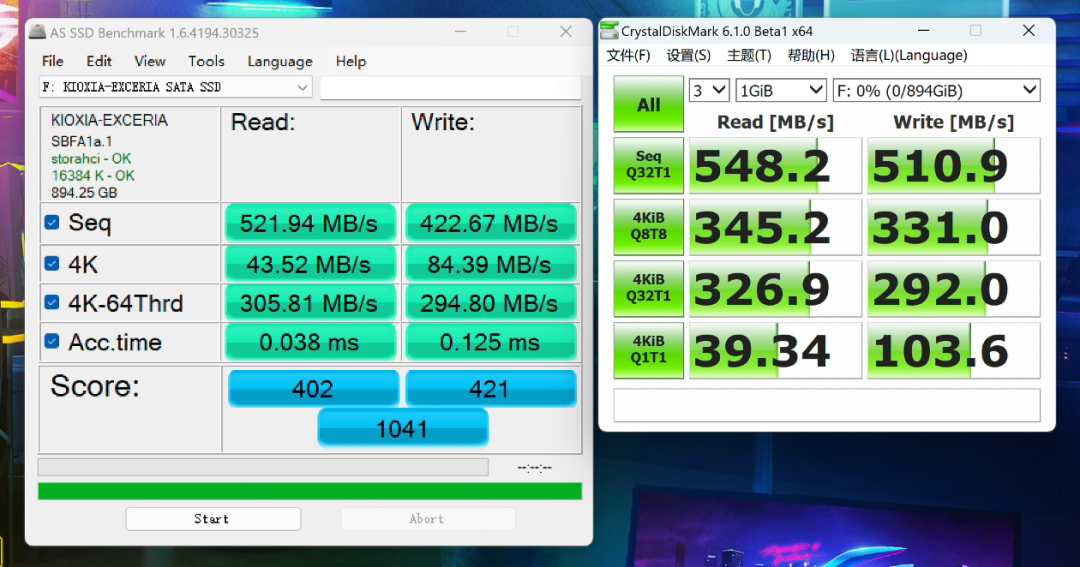
Task: Open the 语言(L)(Language) menu in CrystalDiskMark
Action: click(908, 56)
